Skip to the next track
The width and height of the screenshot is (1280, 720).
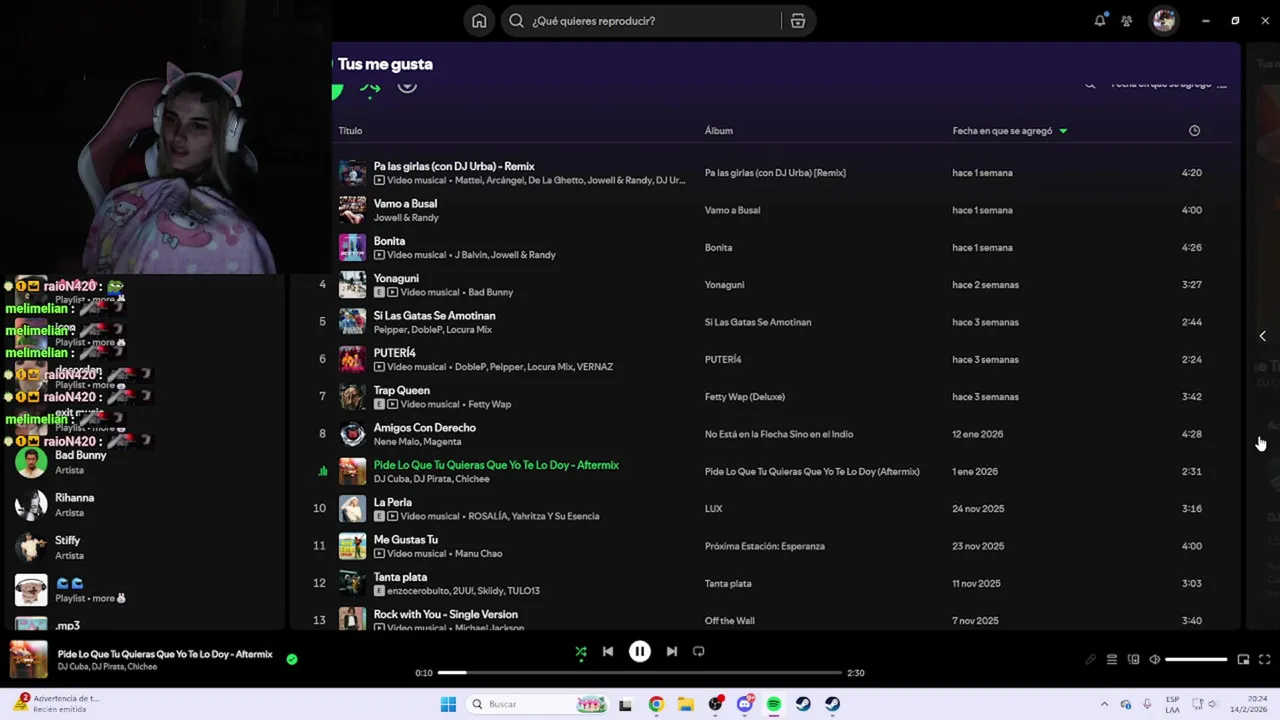672,651
